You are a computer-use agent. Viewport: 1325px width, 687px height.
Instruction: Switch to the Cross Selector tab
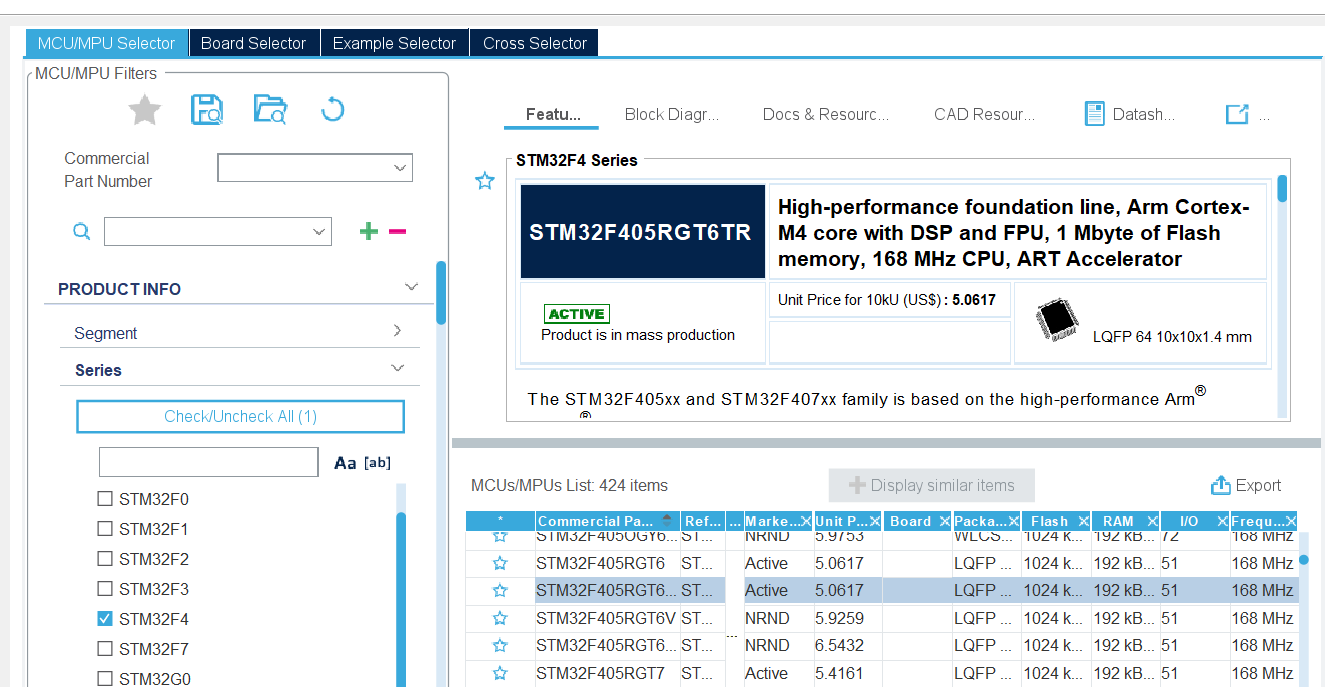535,43
